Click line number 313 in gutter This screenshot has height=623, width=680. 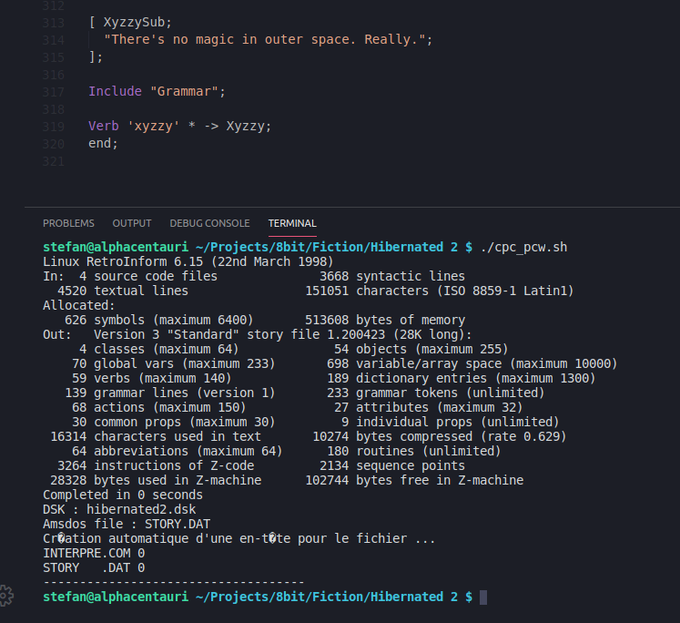coord(53,23)
